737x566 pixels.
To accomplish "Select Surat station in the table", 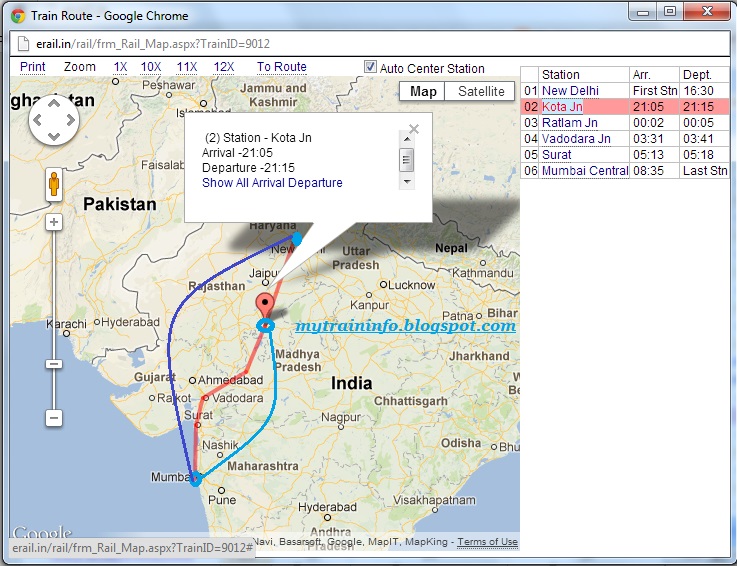I will 557,155.
